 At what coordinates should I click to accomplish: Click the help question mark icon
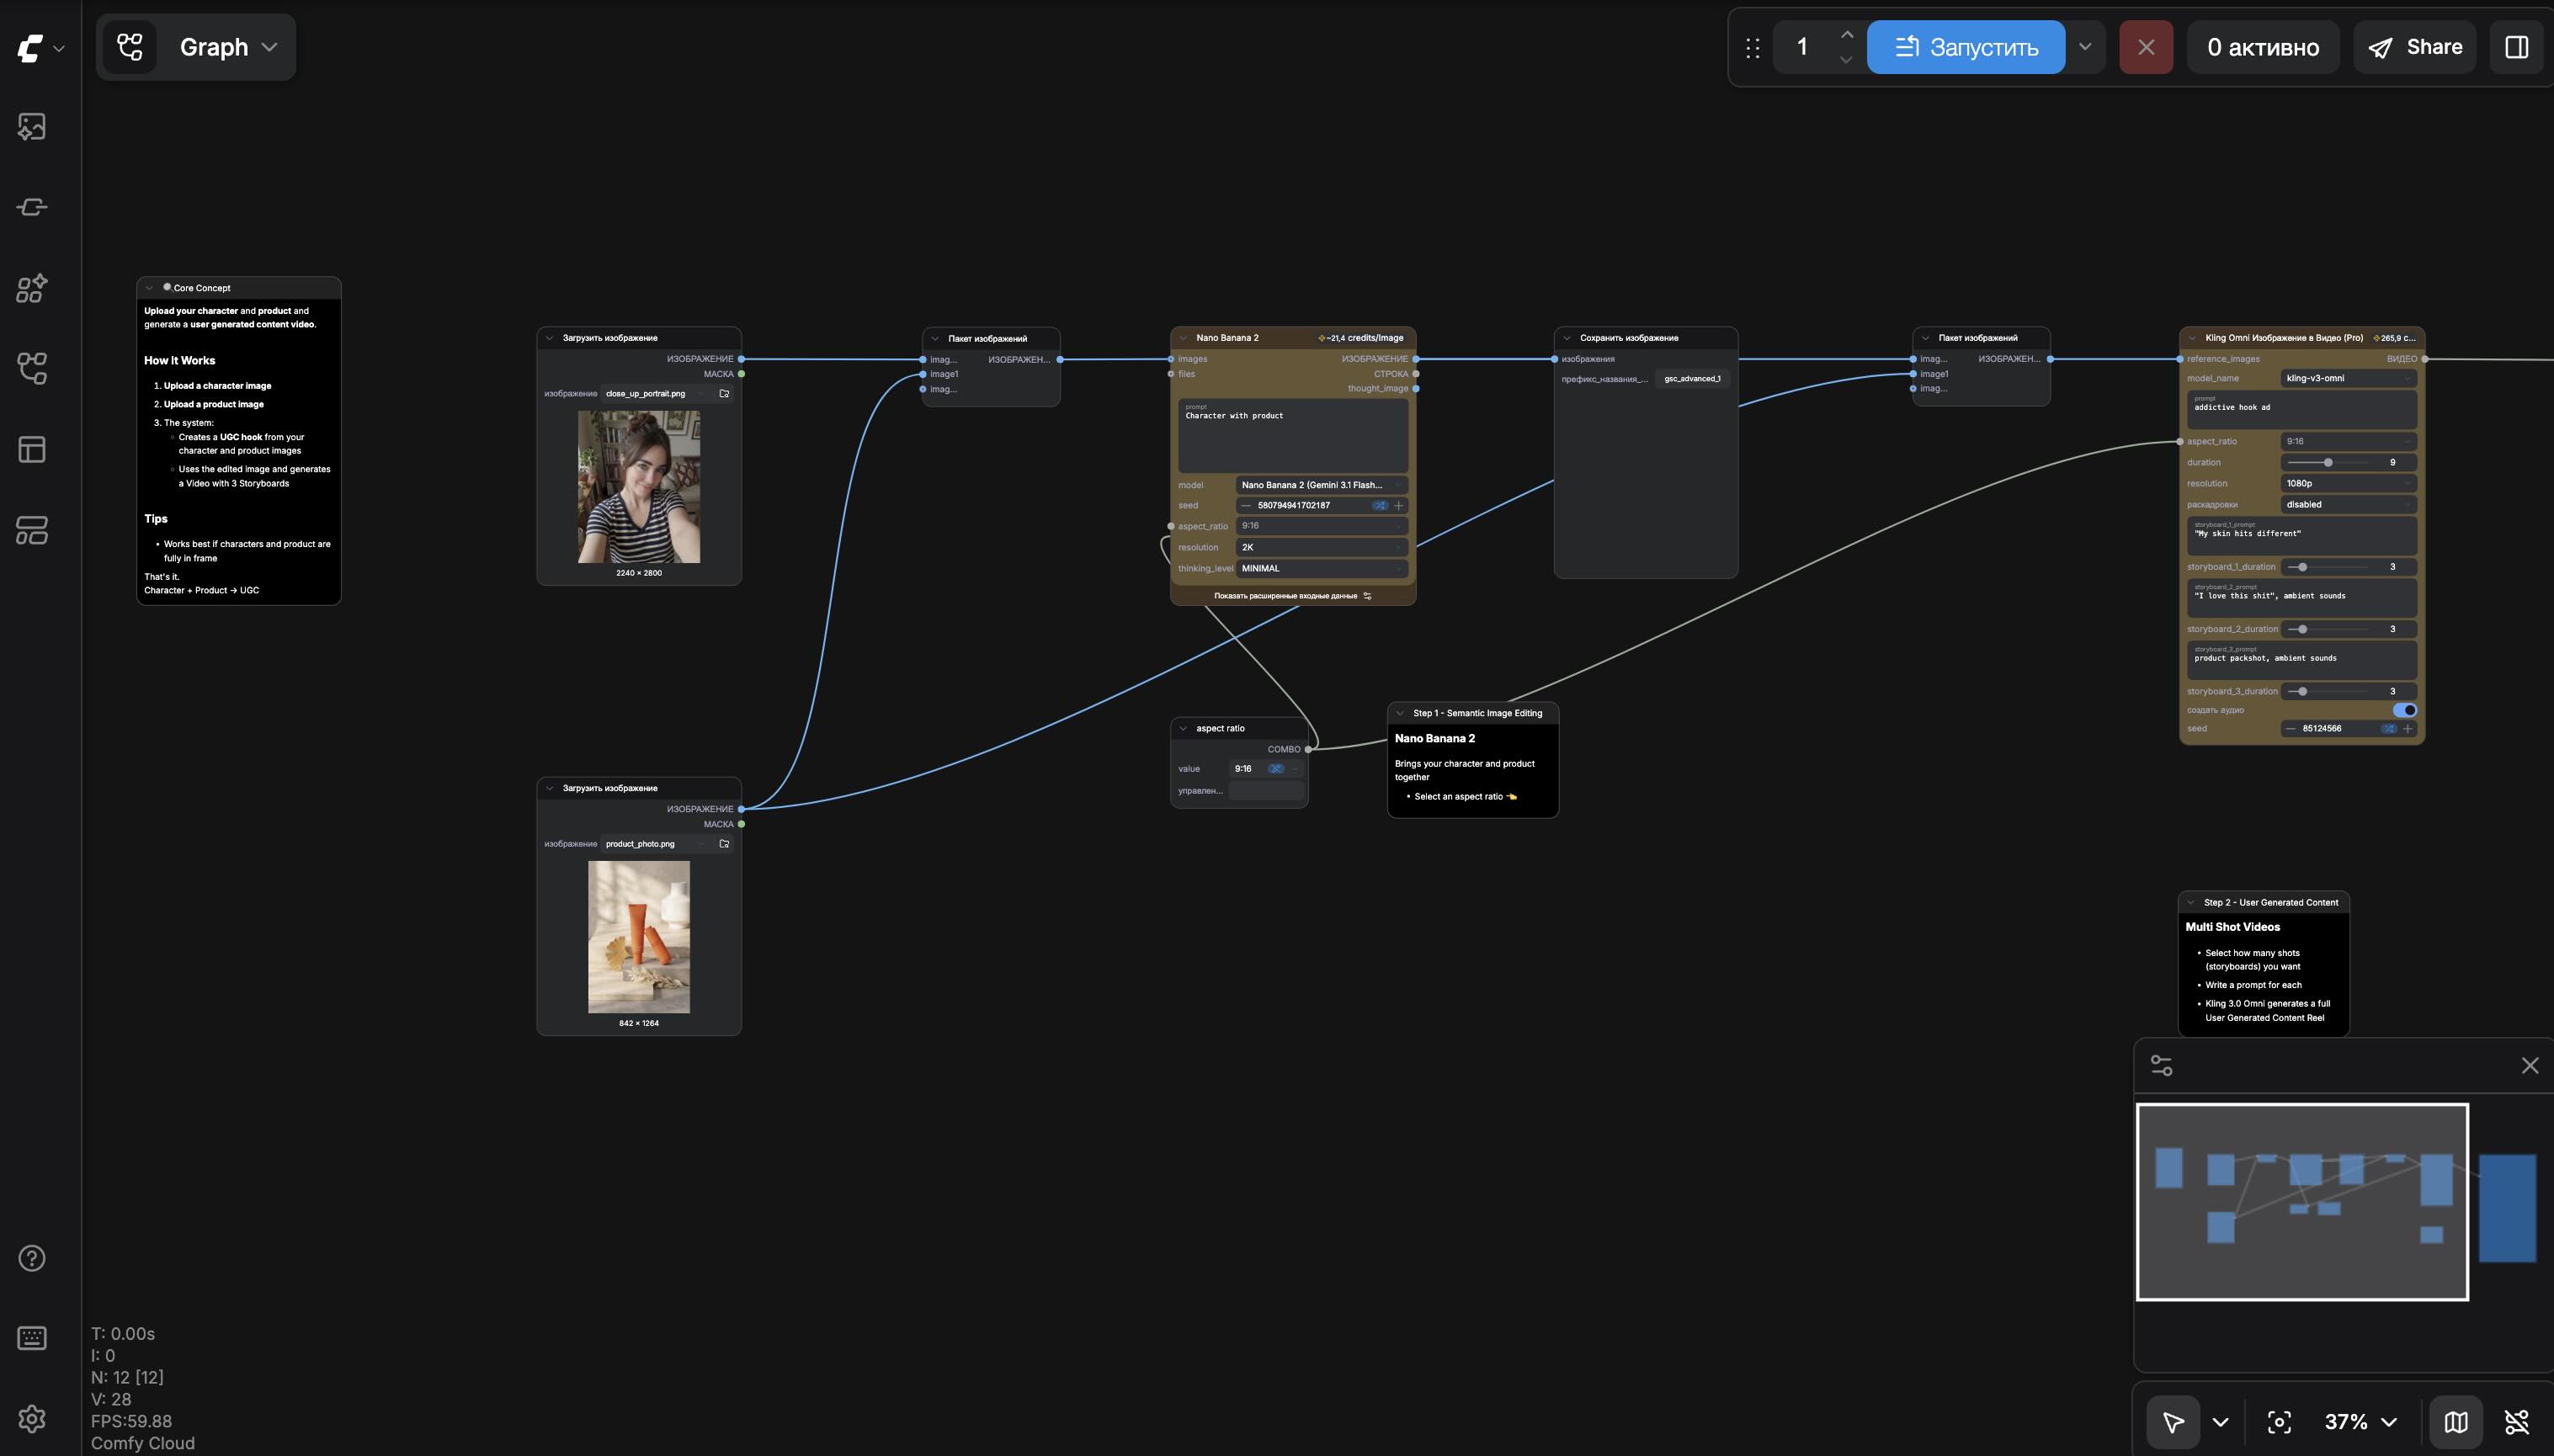point(32,1258)
